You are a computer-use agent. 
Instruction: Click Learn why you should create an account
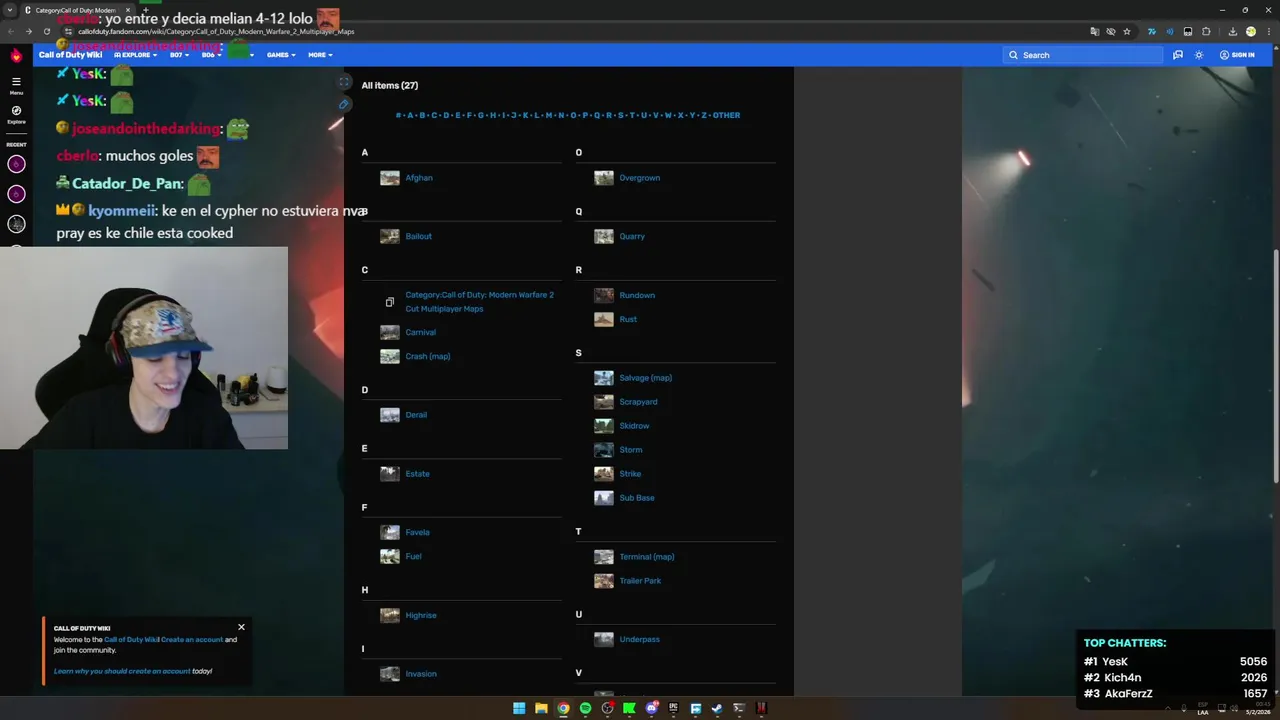(122, 671)
